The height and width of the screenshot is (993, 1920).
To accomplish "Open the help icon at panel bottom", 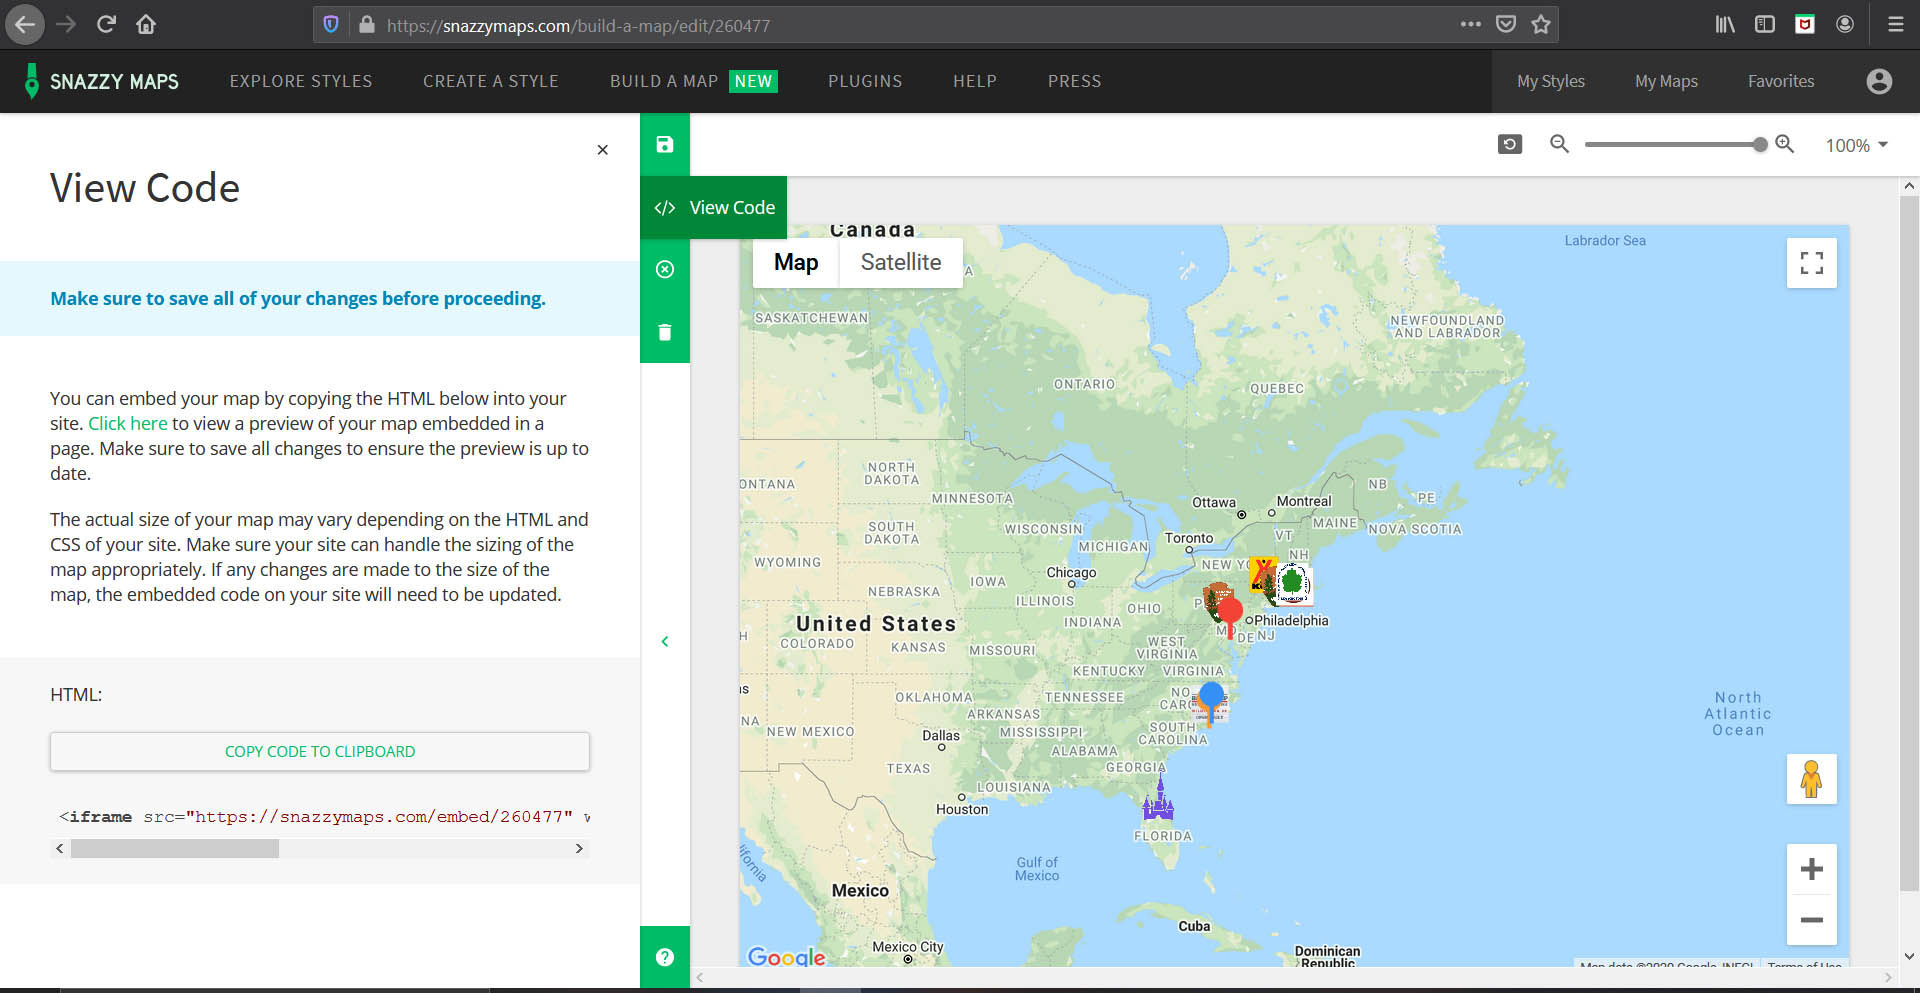I will pos(664,957).
